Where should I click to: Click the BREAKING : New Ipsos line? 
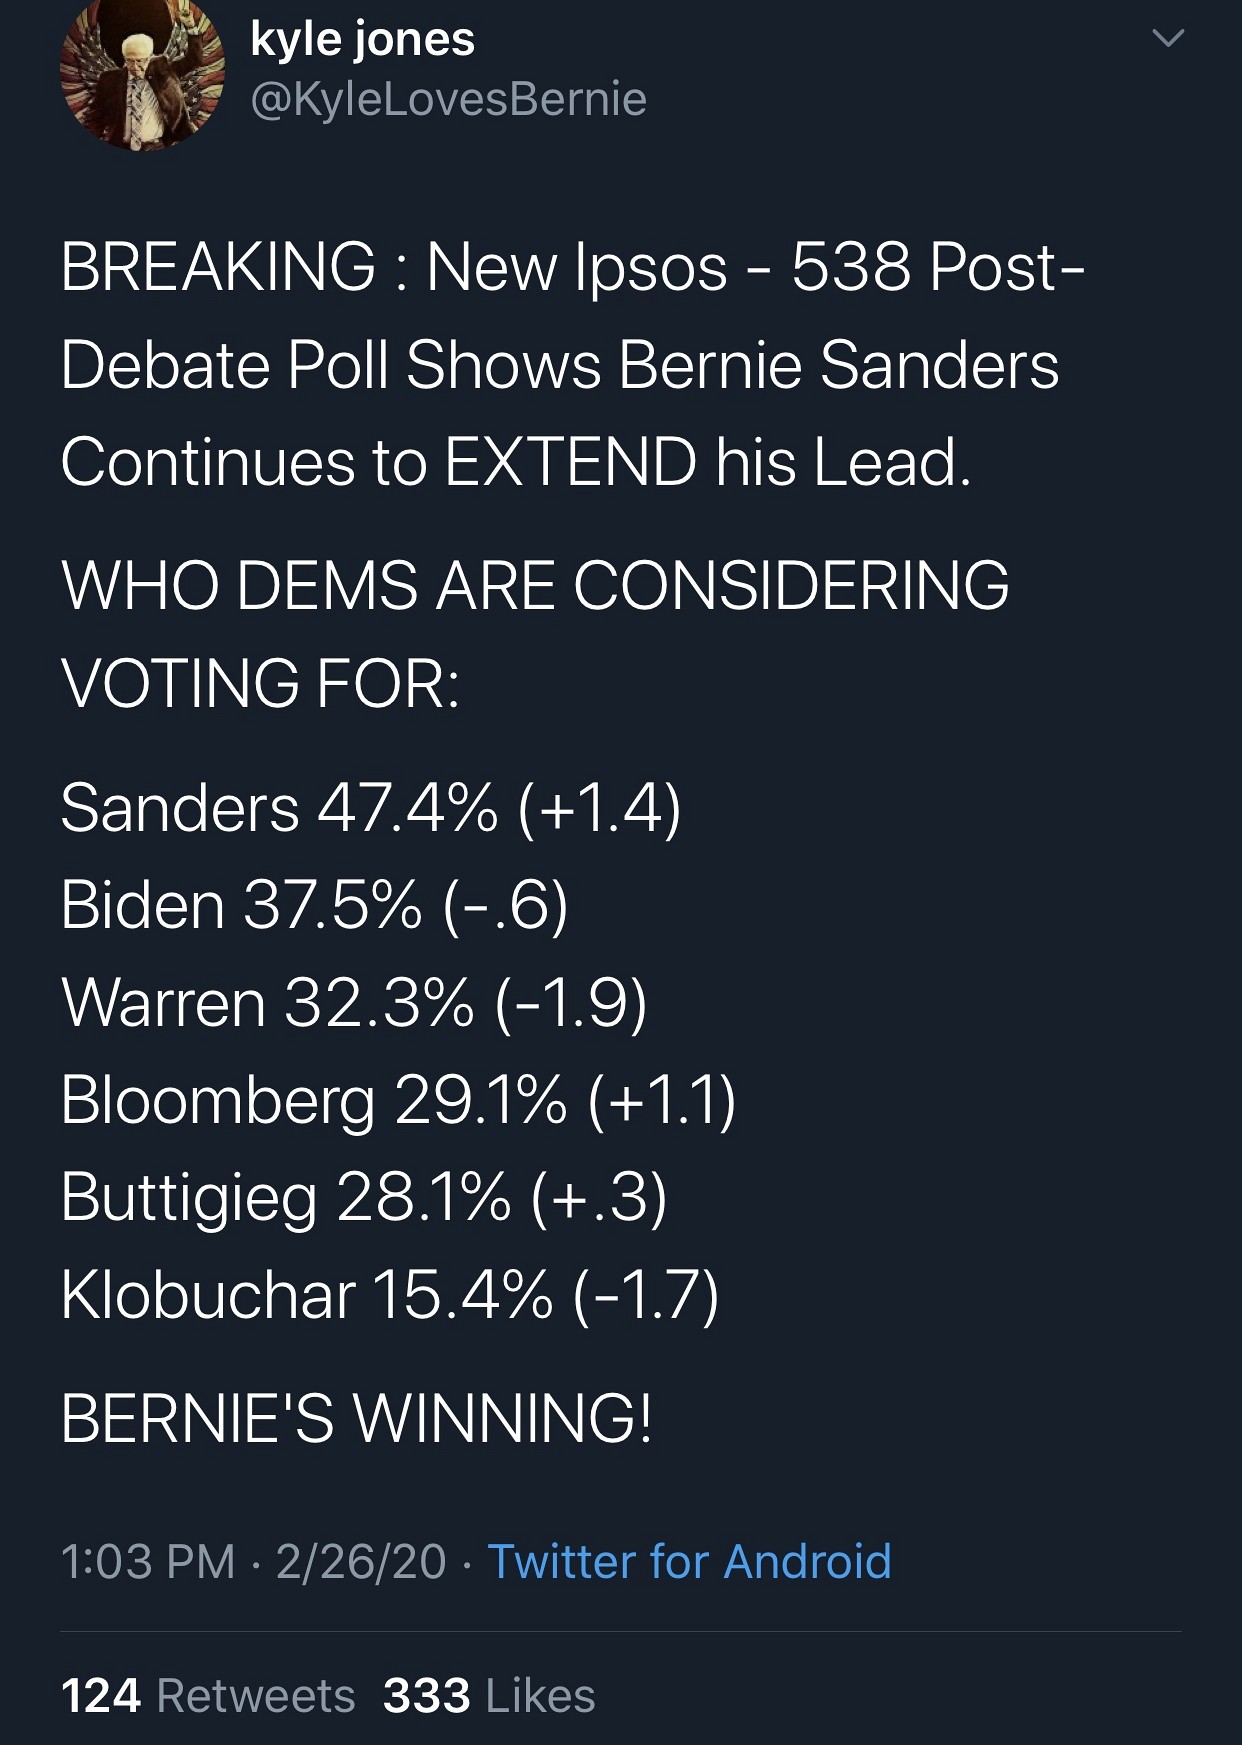point(572,268)
